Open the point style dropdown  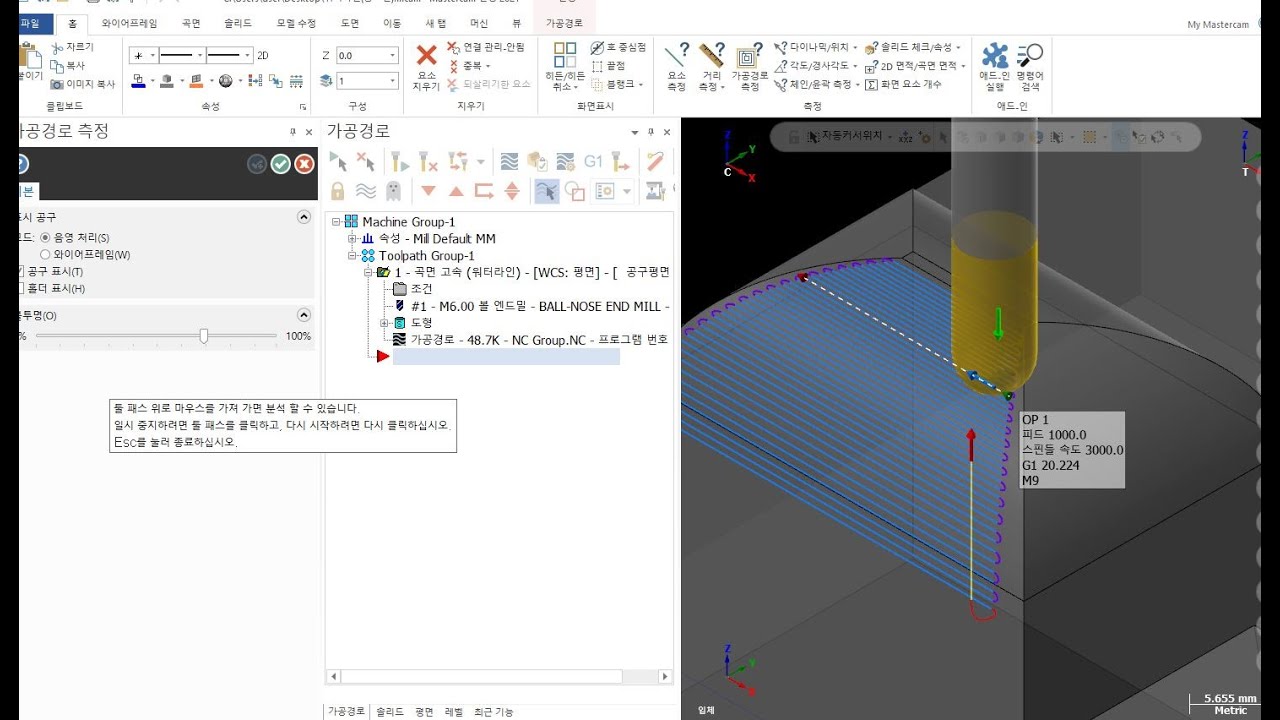click(x=150, y=56)
